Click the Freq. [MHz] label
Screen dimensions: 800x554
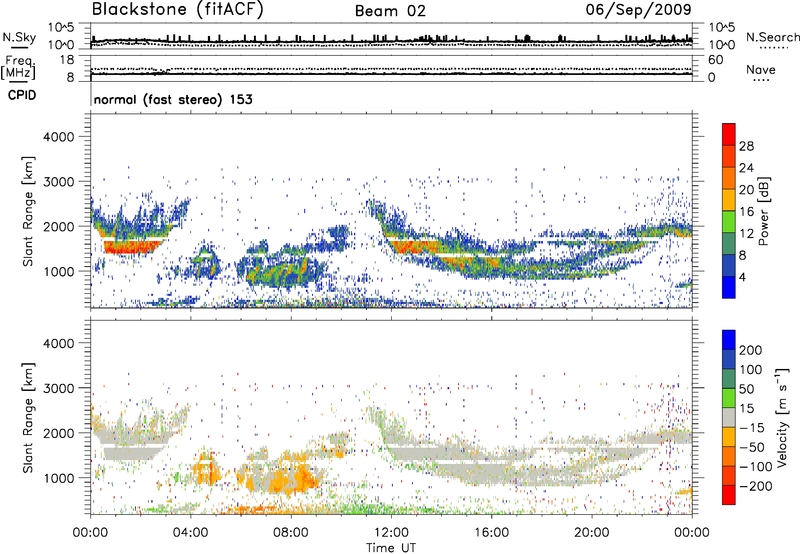[18, 67]
